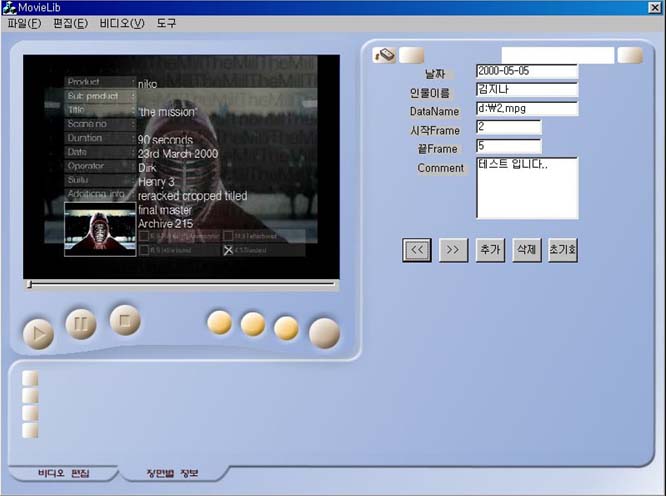This screenshot has width=667, height=496.
Task: Click the middle orange round button
Action: click(x=253, y=324)
